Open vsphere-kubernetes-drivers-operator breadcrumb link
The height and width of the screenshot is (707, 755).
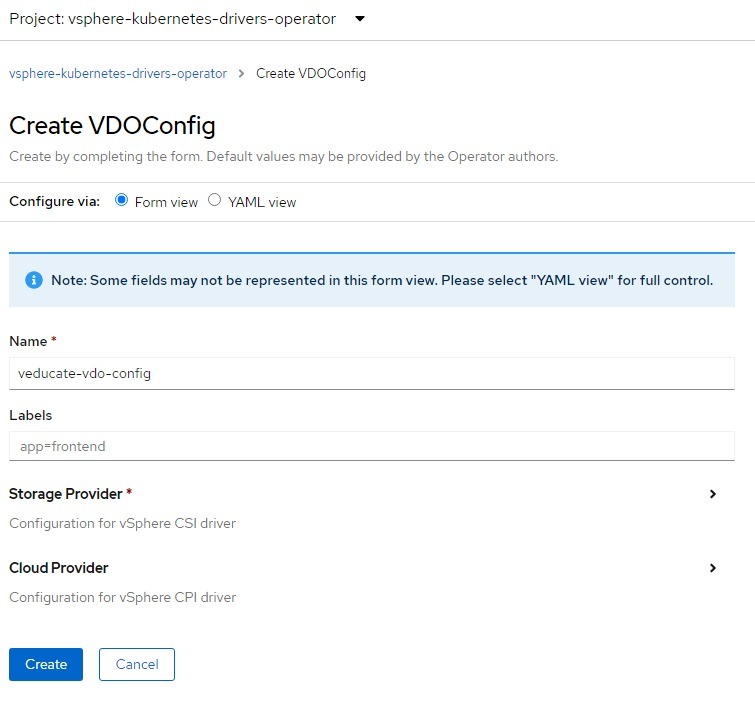point(118,73)
